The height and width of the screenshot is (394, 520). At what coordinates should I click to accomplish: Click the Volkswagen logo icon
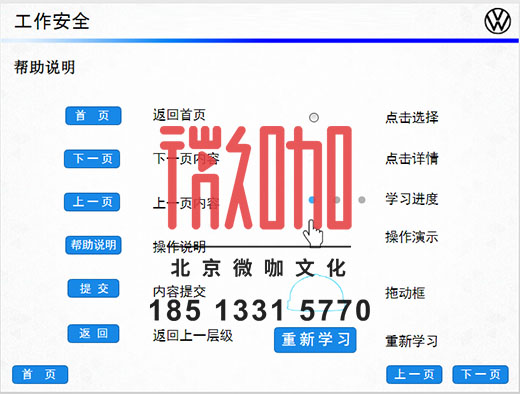click(x=497, y=21)
